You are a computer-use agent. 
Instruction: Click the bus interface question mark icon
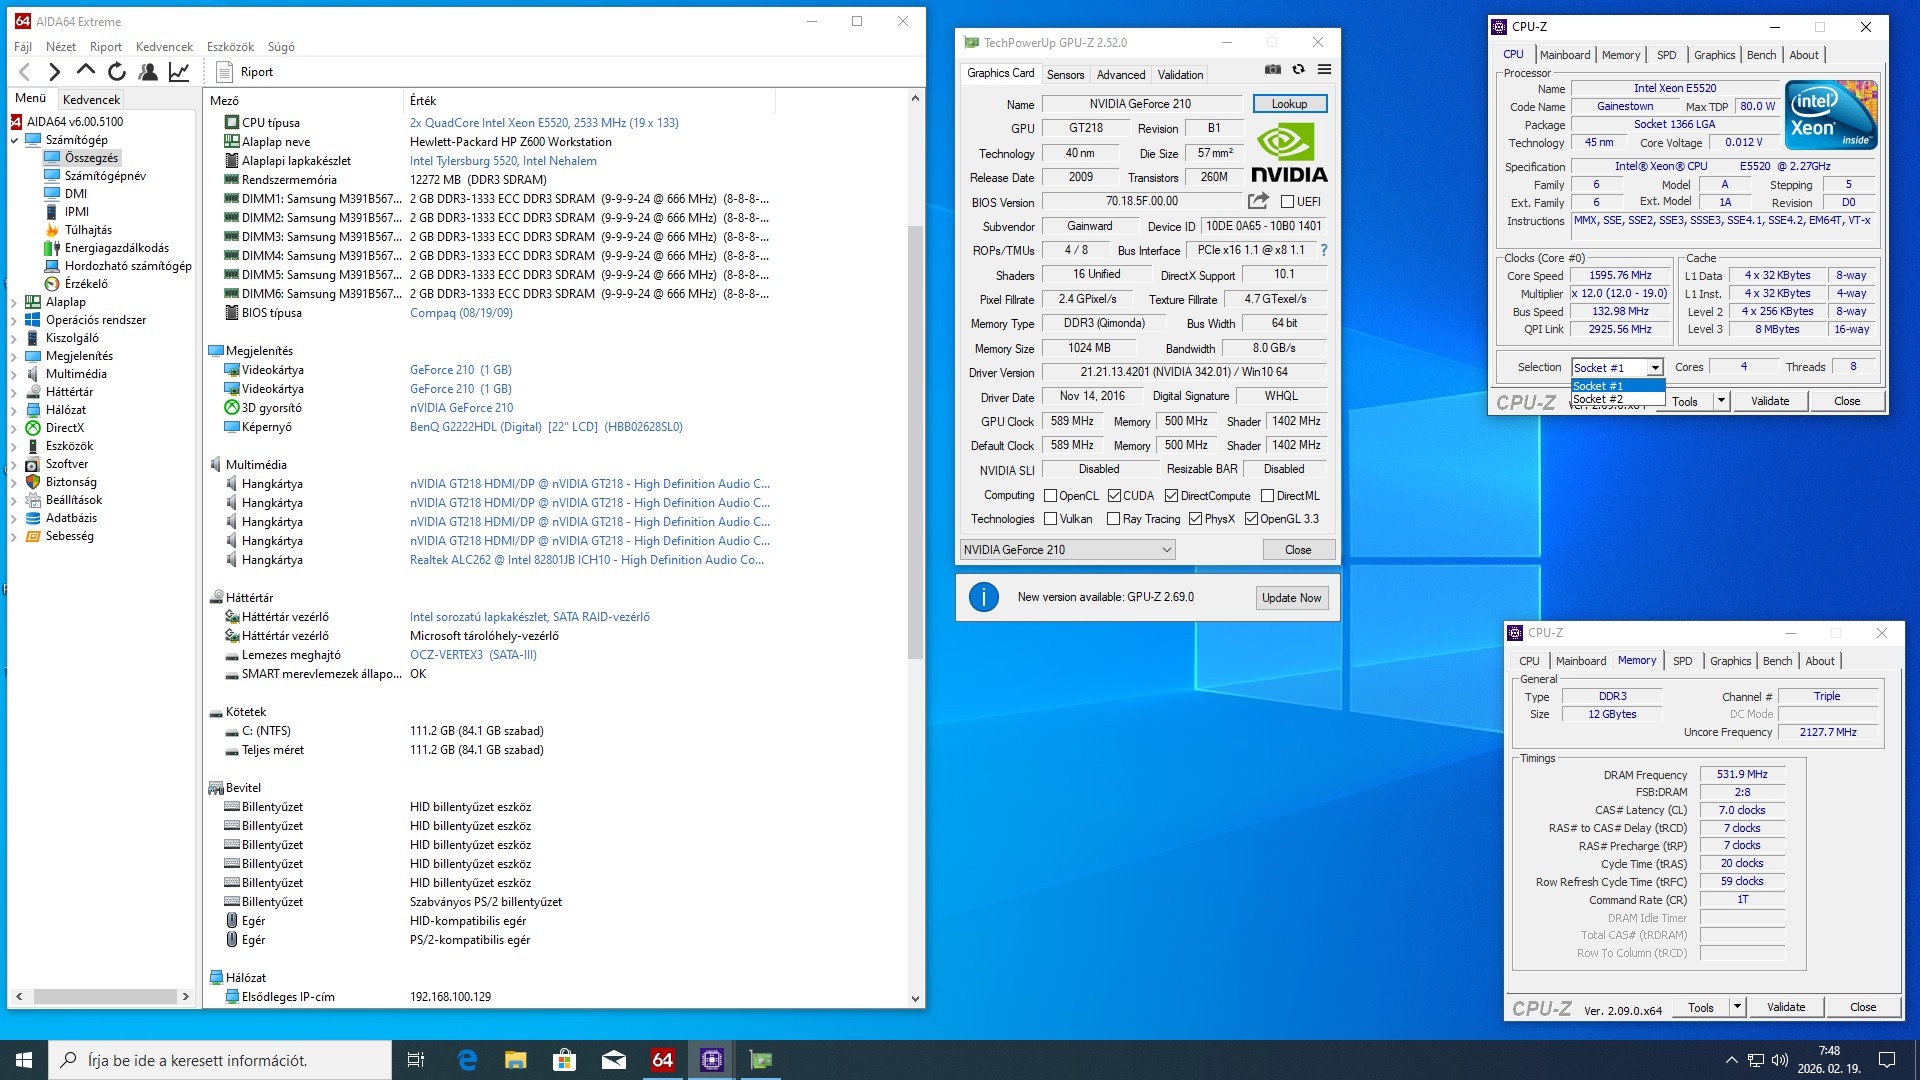click(x=1324, y=250)
